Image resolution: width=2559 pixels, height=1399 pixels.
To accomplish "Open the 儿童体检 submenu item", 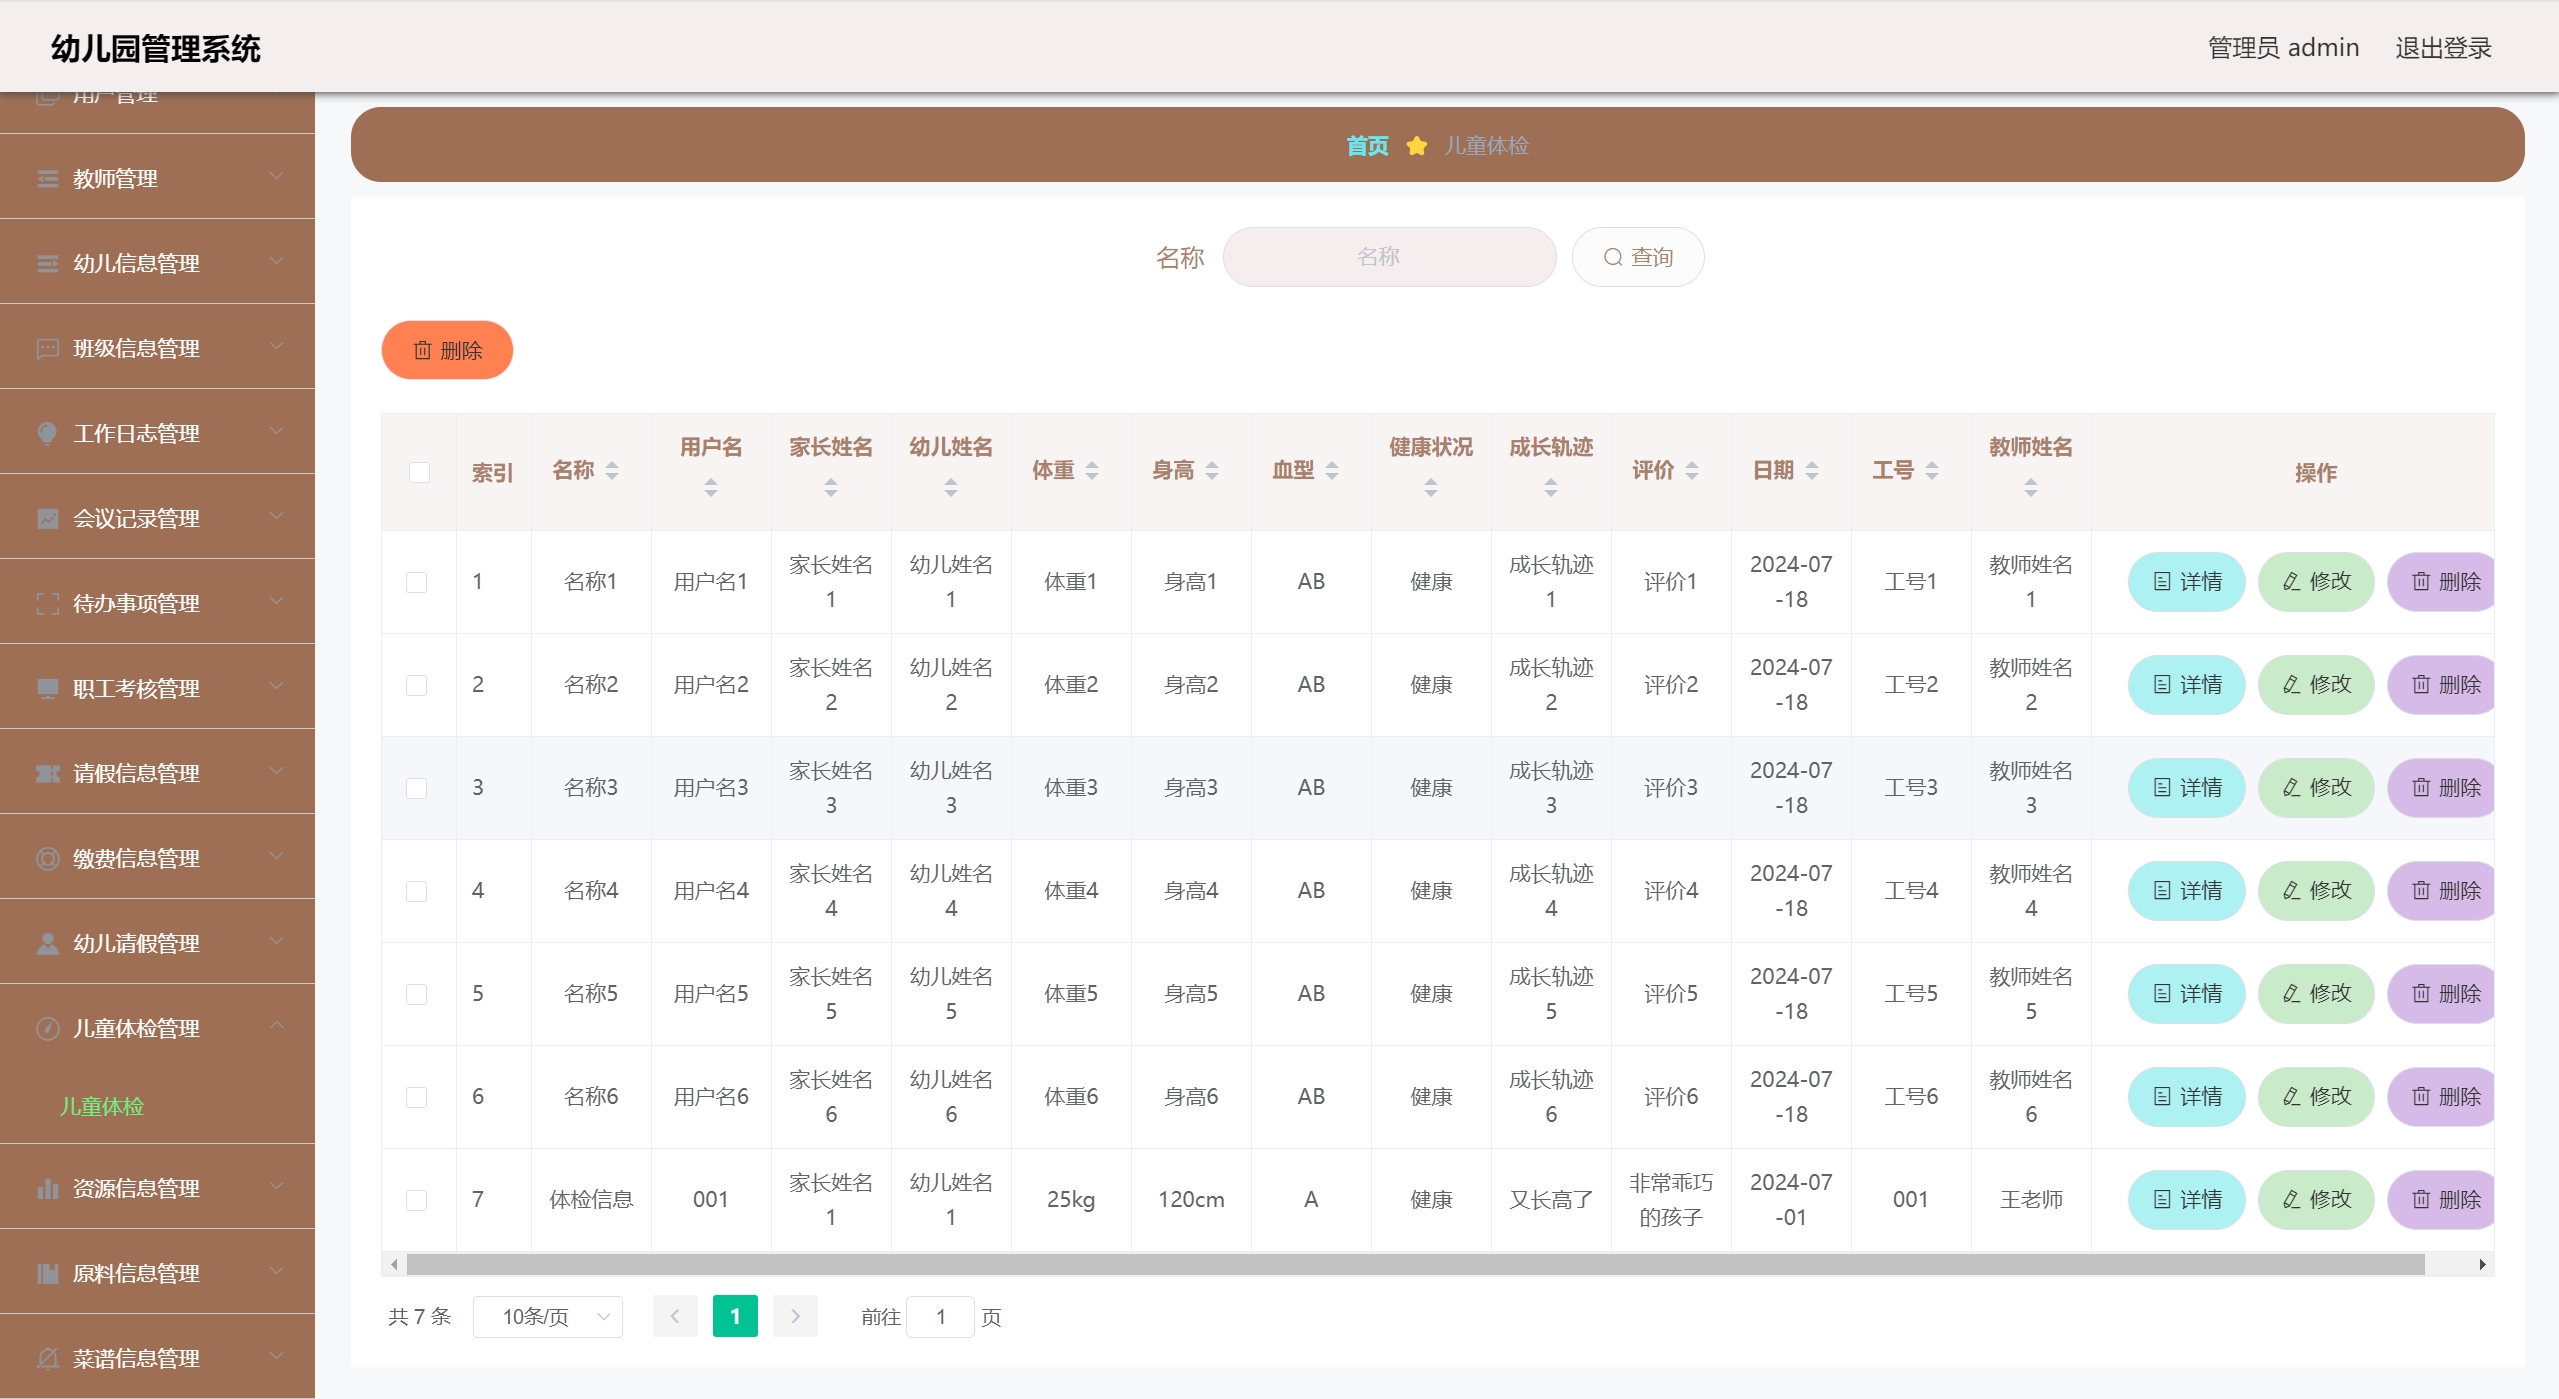I will [x=102, y=1106].
